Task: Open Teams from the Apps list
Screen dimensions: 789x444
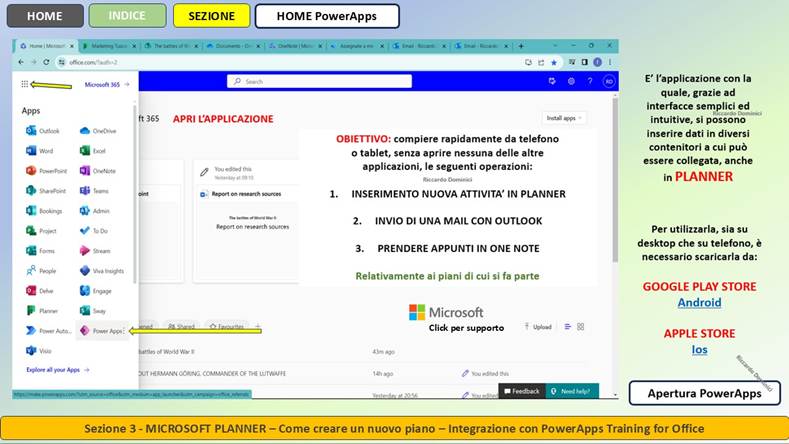Action: coord(94,191)
